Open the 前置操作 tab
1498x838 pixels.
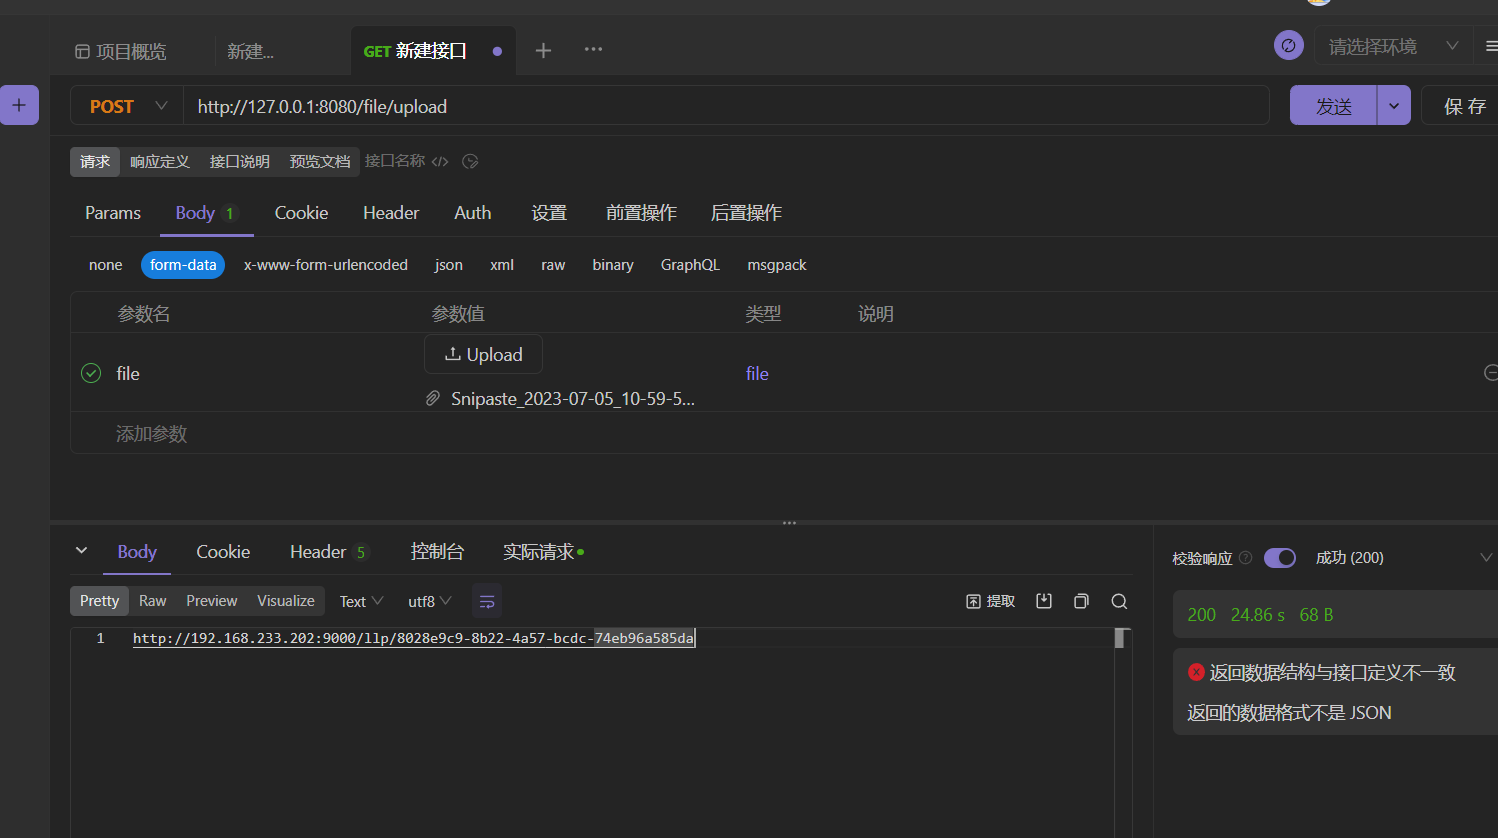641,213
